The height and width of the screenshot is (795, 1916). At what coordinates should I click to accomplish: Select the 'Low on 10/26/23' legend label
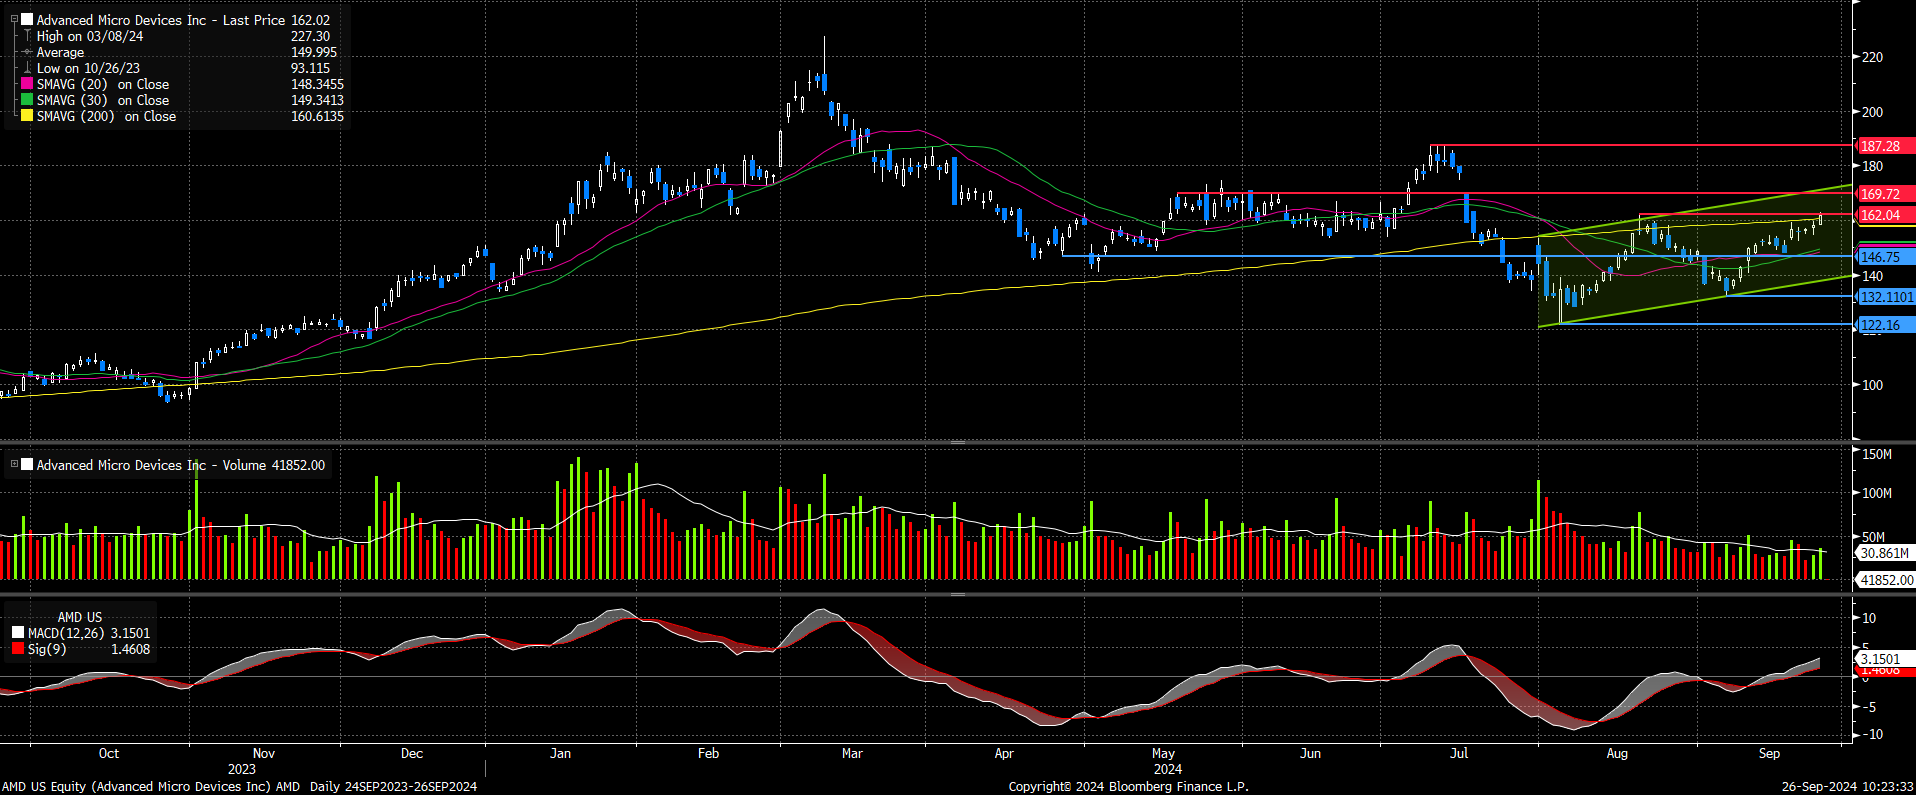tap(88, 68)
